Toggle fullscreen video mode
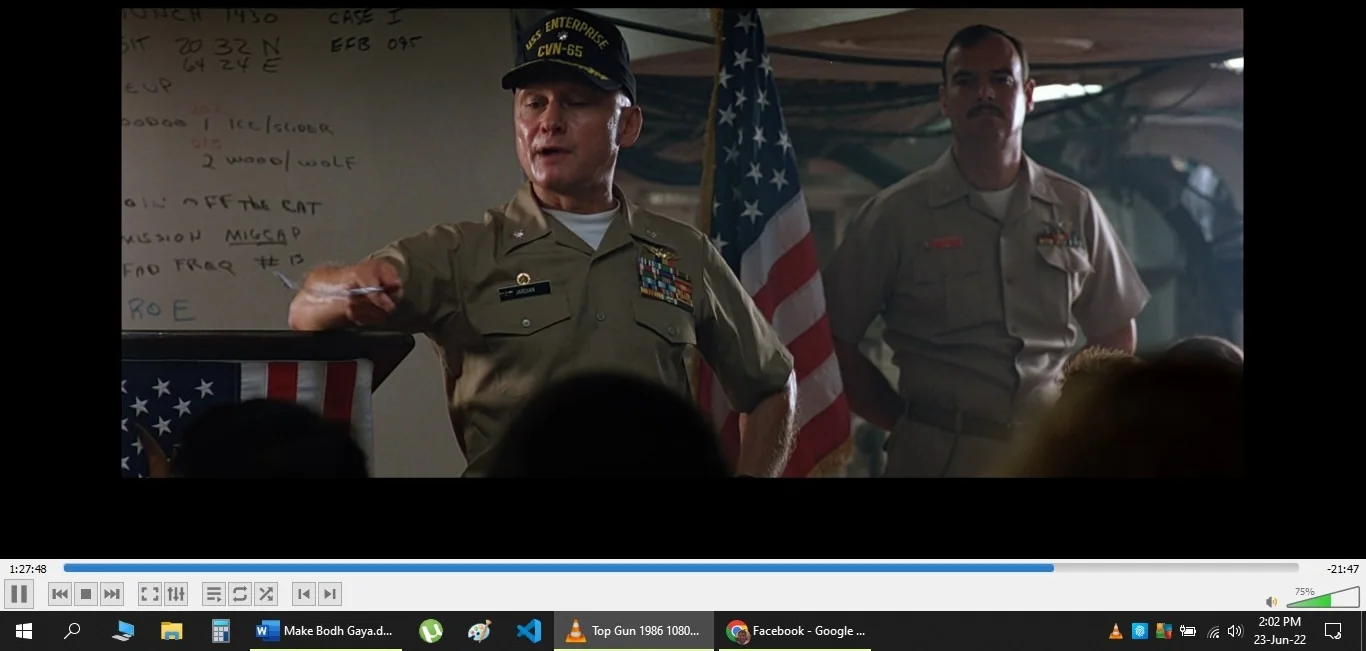The height and width of the screenshot is (651, 1366). [x=150, y=594]
